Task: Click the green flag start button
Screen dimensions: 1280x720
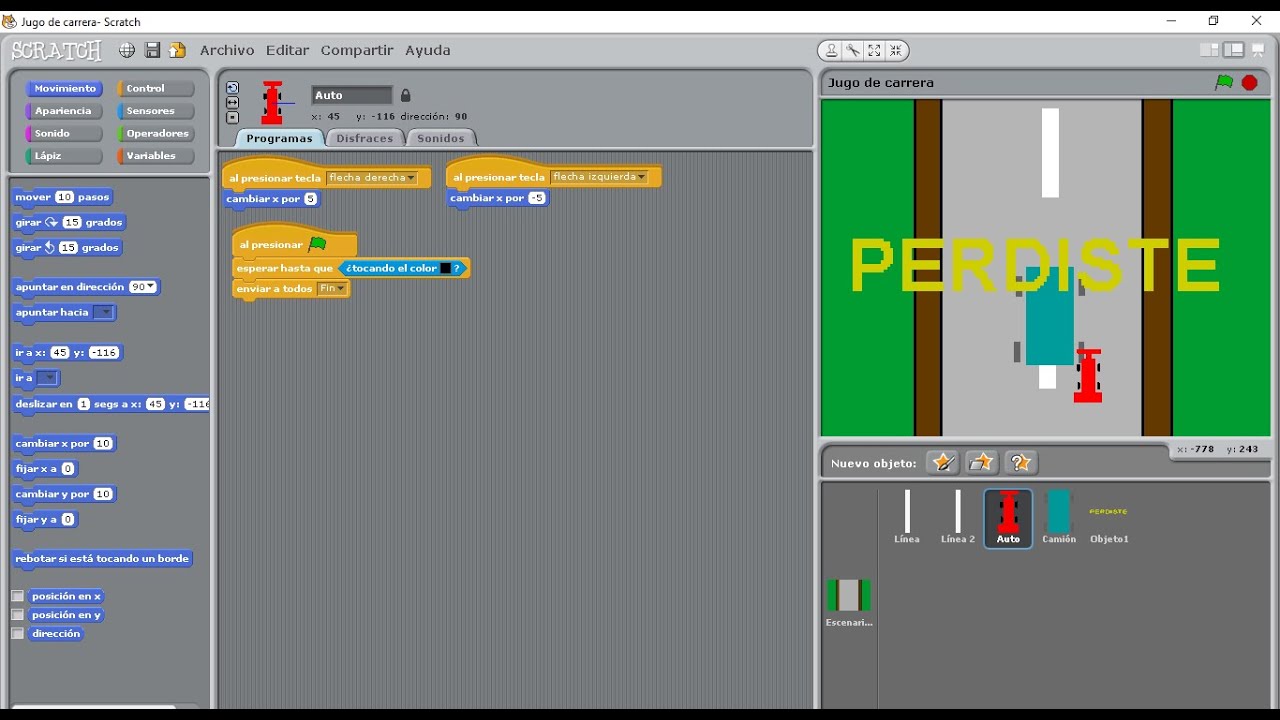Action: (x=1224, y=83)
